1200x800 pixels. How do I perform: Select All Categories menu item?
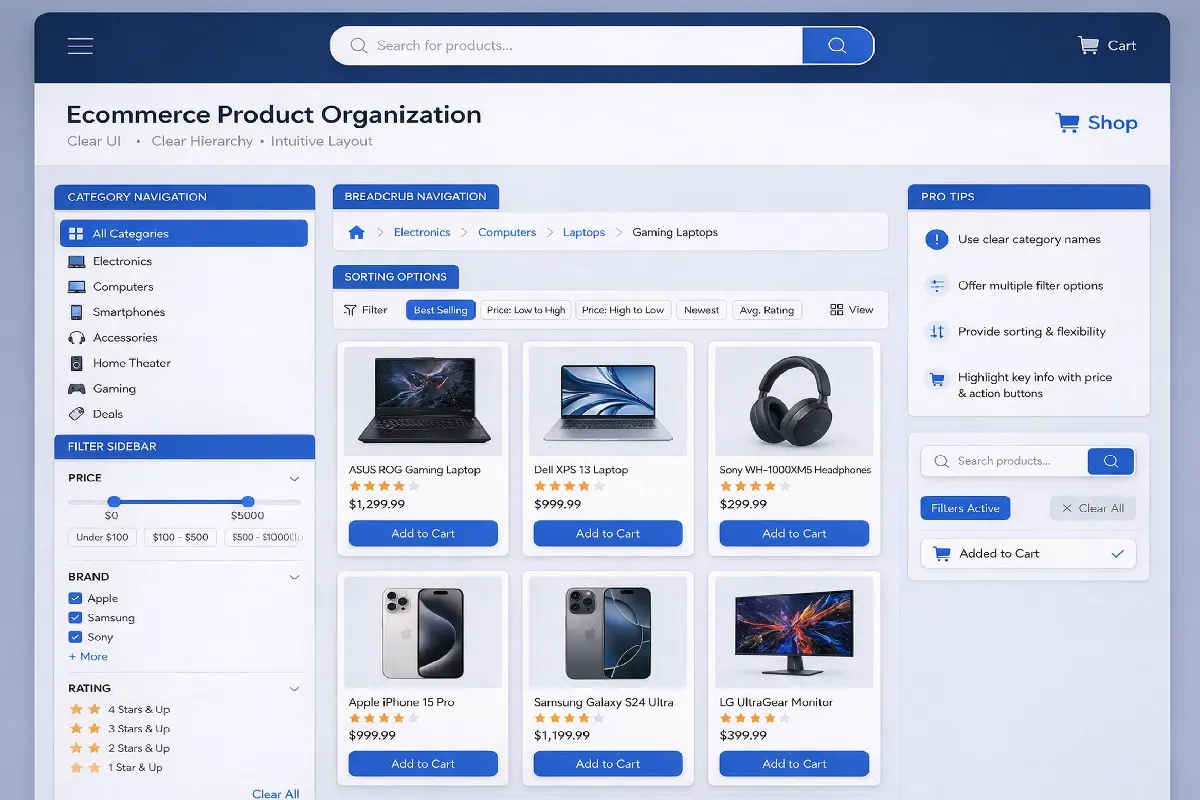tap(184, 234)
